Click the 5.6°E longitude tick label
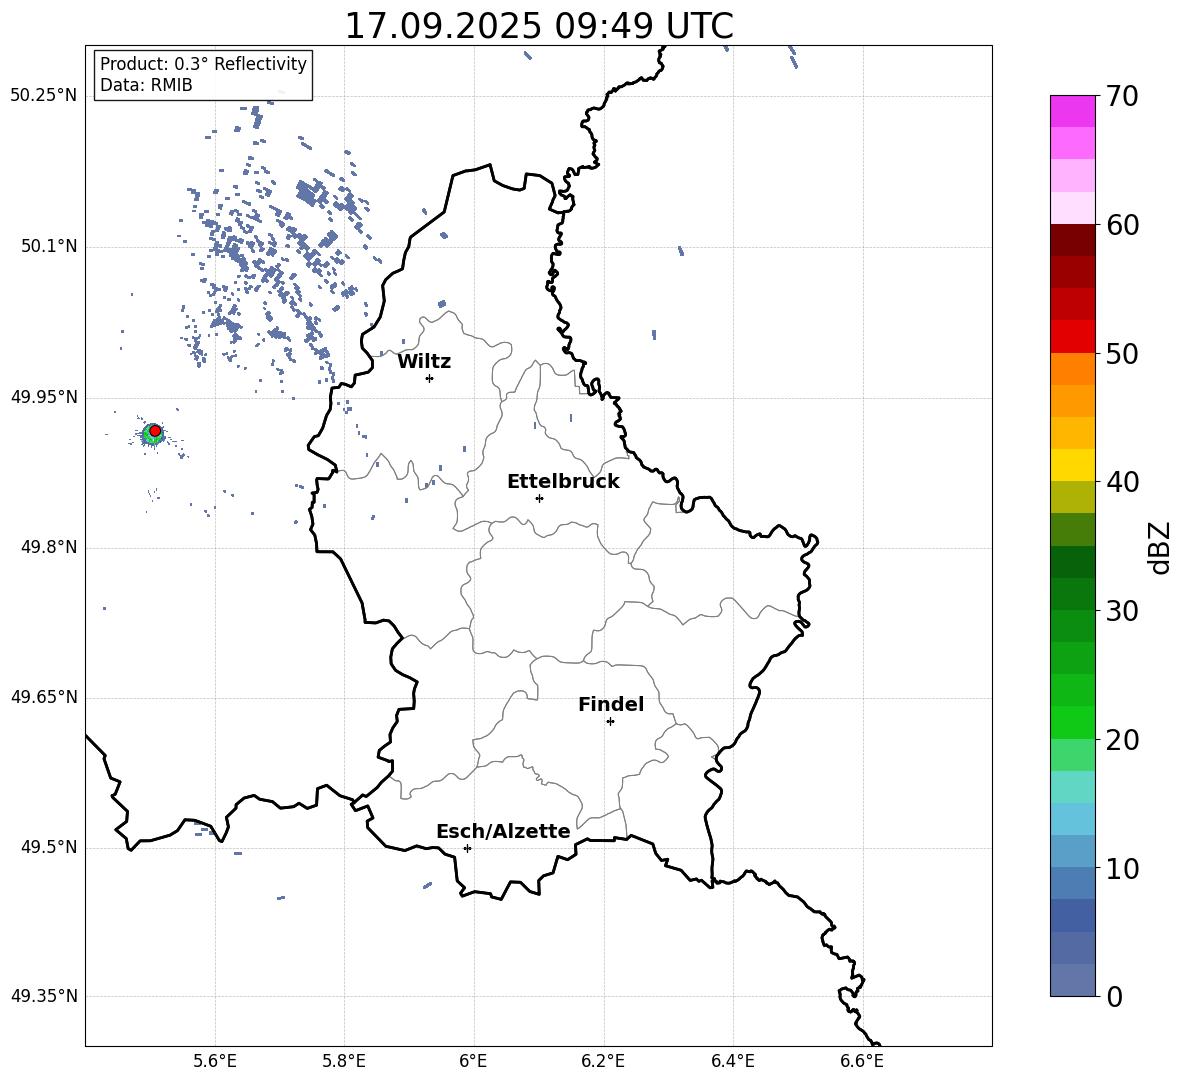Viewport: 1184px width, 1081px height. coord(215,1061)
